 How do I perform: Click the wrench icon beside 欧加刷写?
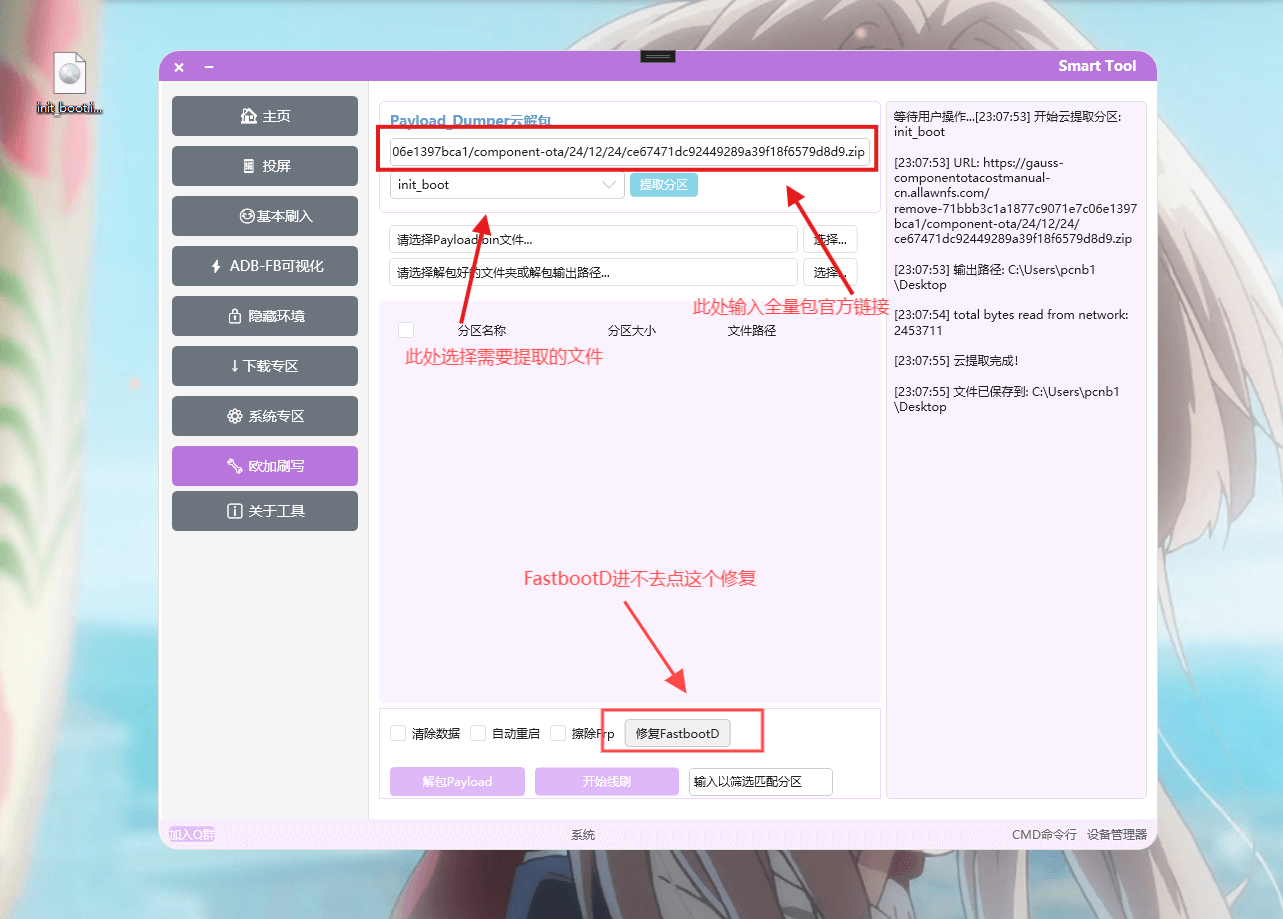tap(234, 466)
